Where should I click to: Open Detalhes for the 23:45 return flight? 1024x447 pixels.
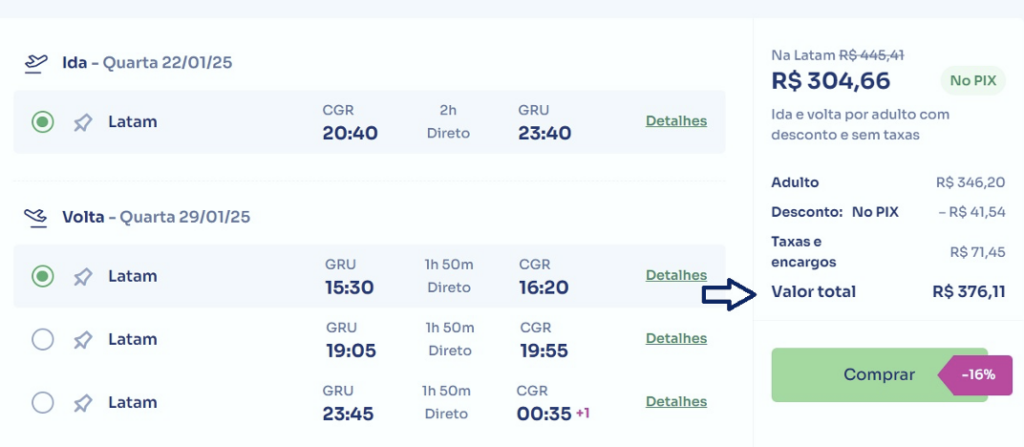tap(676, 401)
